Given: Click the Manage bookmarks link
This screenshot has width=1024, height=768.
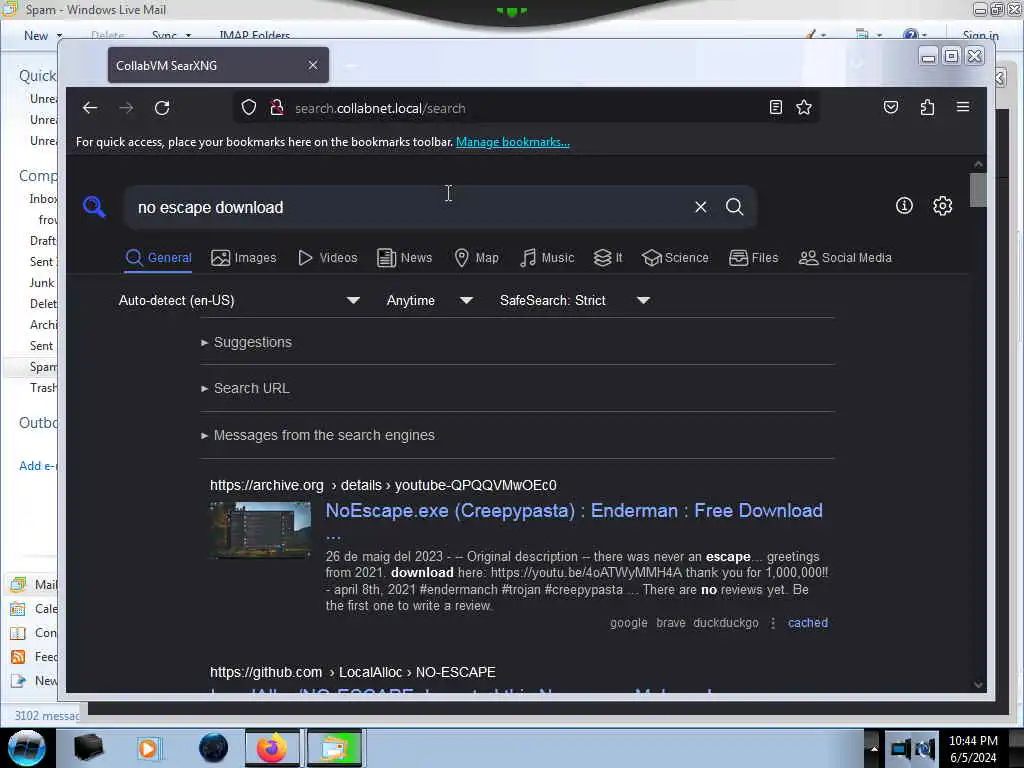Looking at the screenshot, I should click(x=513, y=142).
